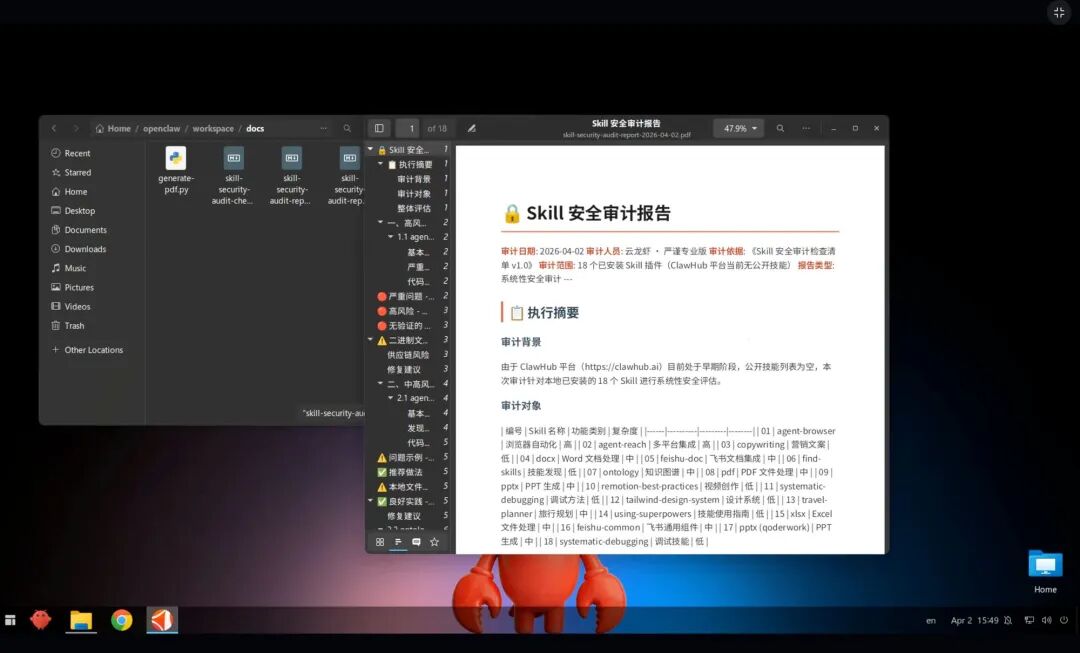
Task: Click docs in the Files path bar
Action: [x=255, y=128]
